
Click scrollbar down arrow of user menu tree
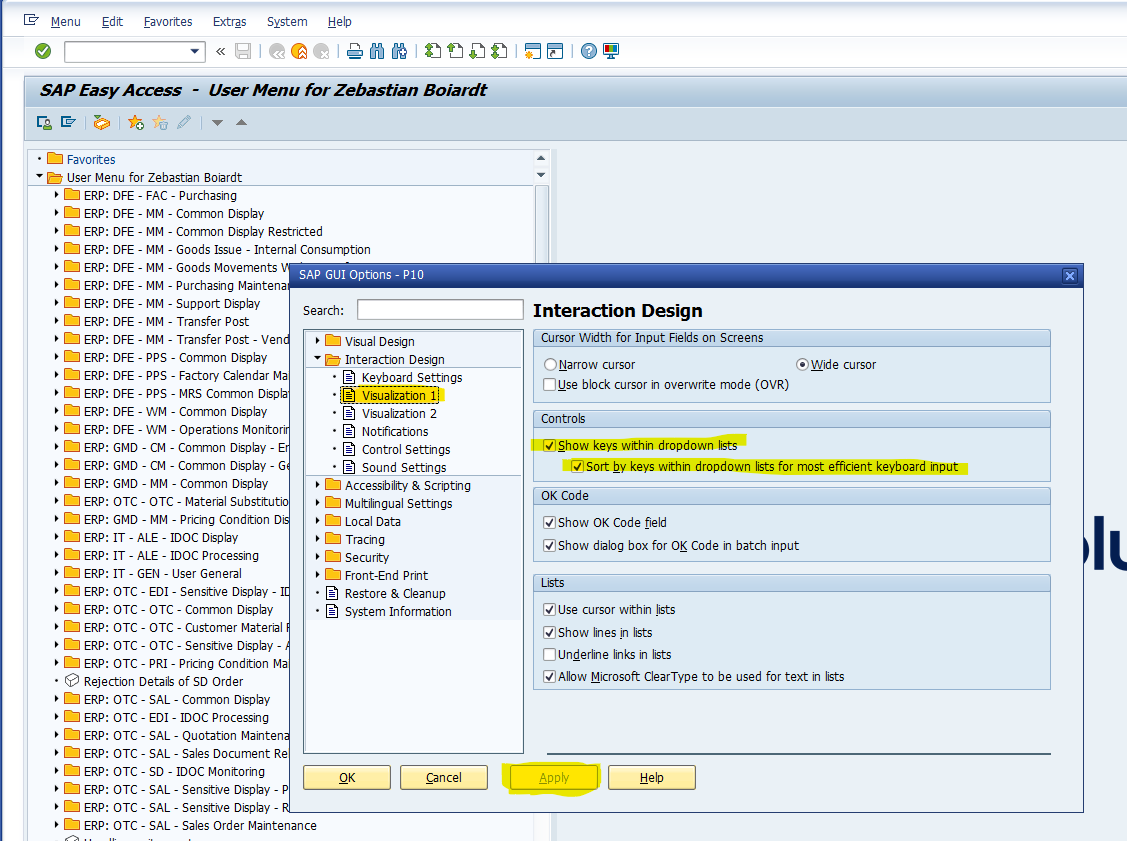(x=541, y=175)
